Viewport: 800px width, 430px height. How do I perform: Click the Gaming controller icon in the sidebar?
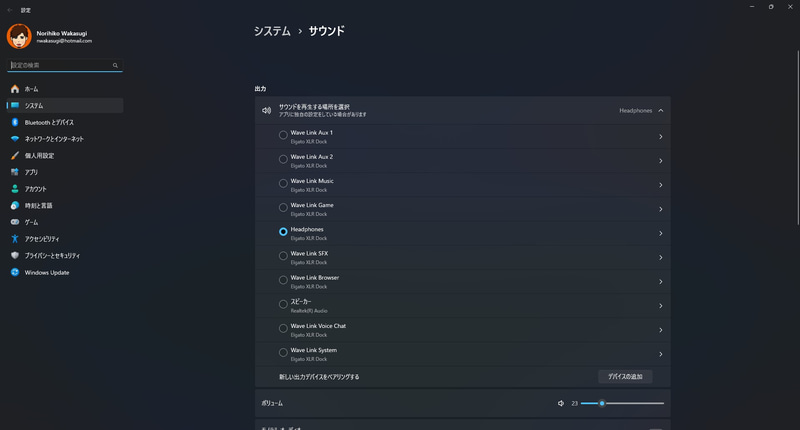(x=15, y=222)
